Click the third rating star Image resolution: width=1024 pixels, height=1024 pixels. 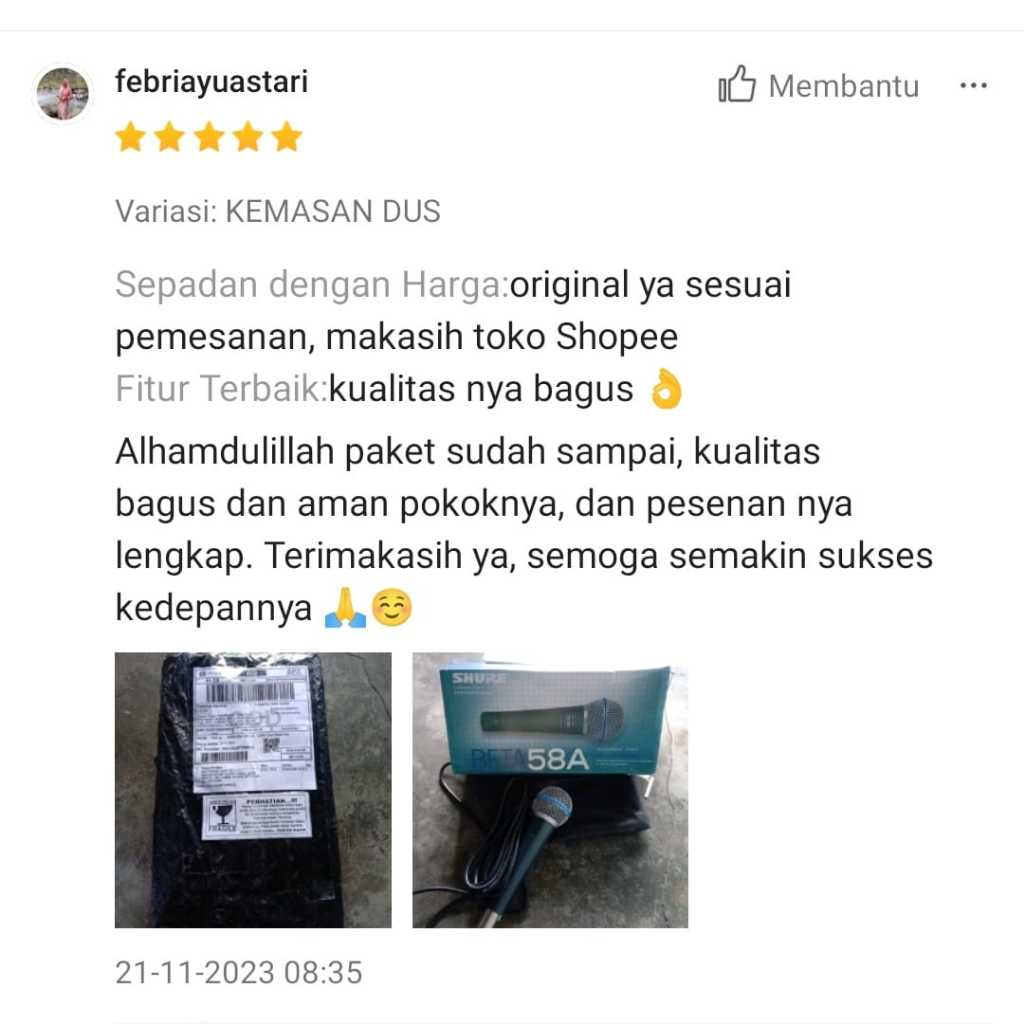click(209, 137)
